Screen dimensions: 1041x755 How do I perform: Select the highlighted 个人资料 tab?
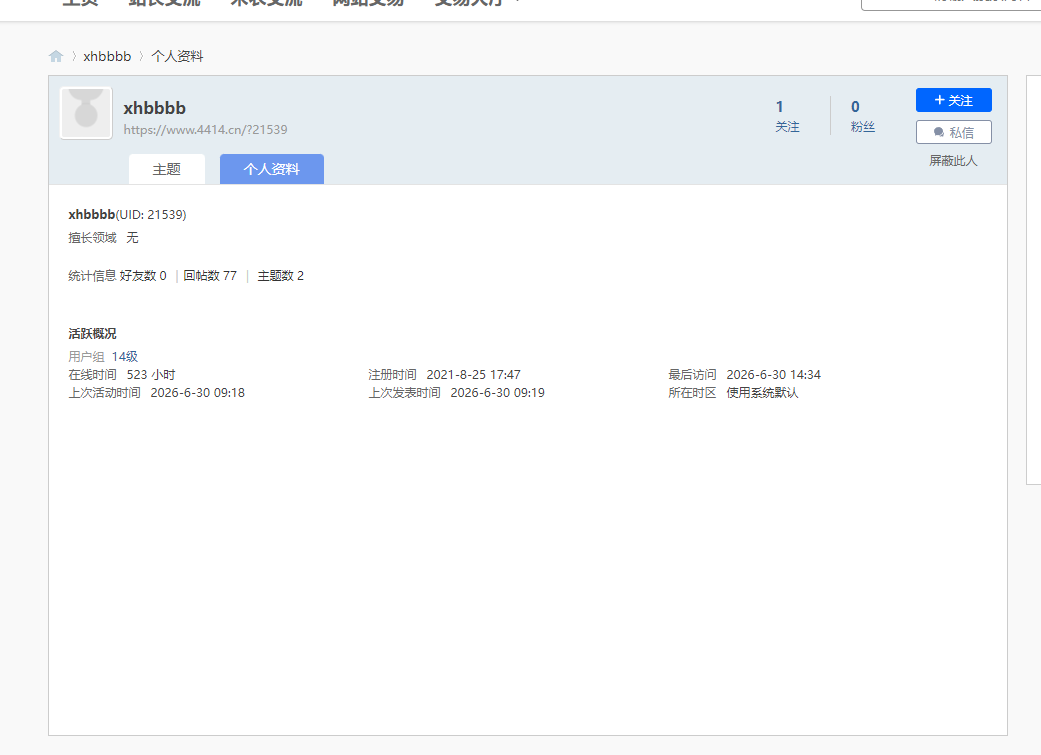click(272, 169)
